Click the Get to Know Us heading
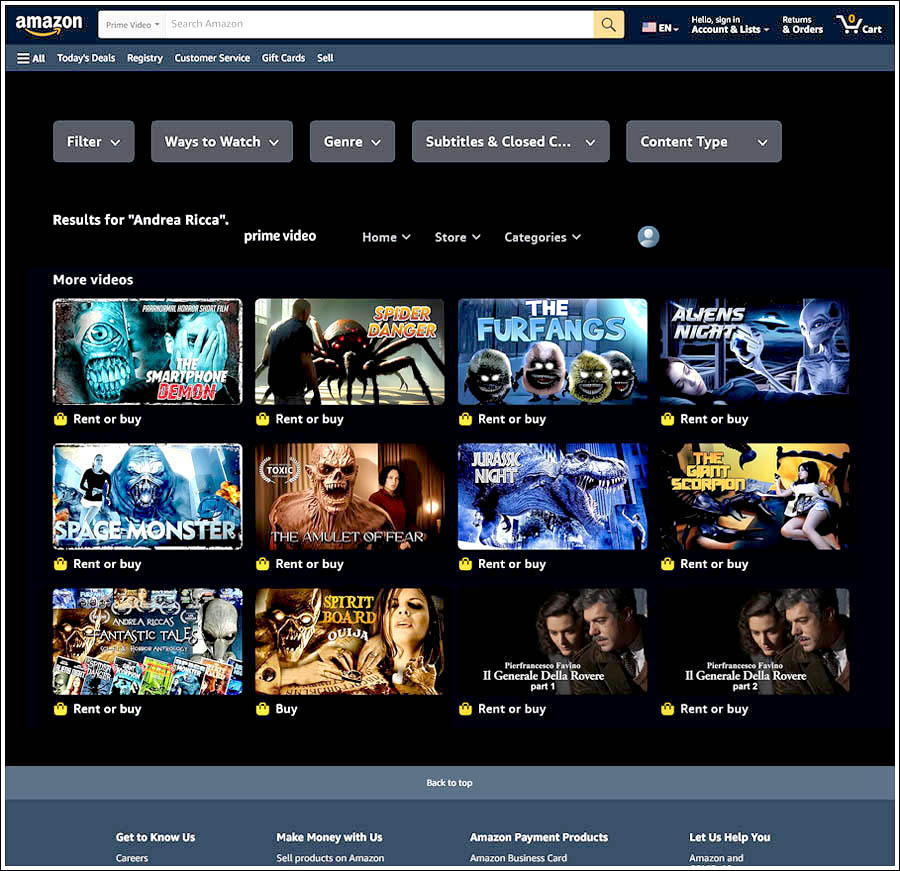 (156, 837)
